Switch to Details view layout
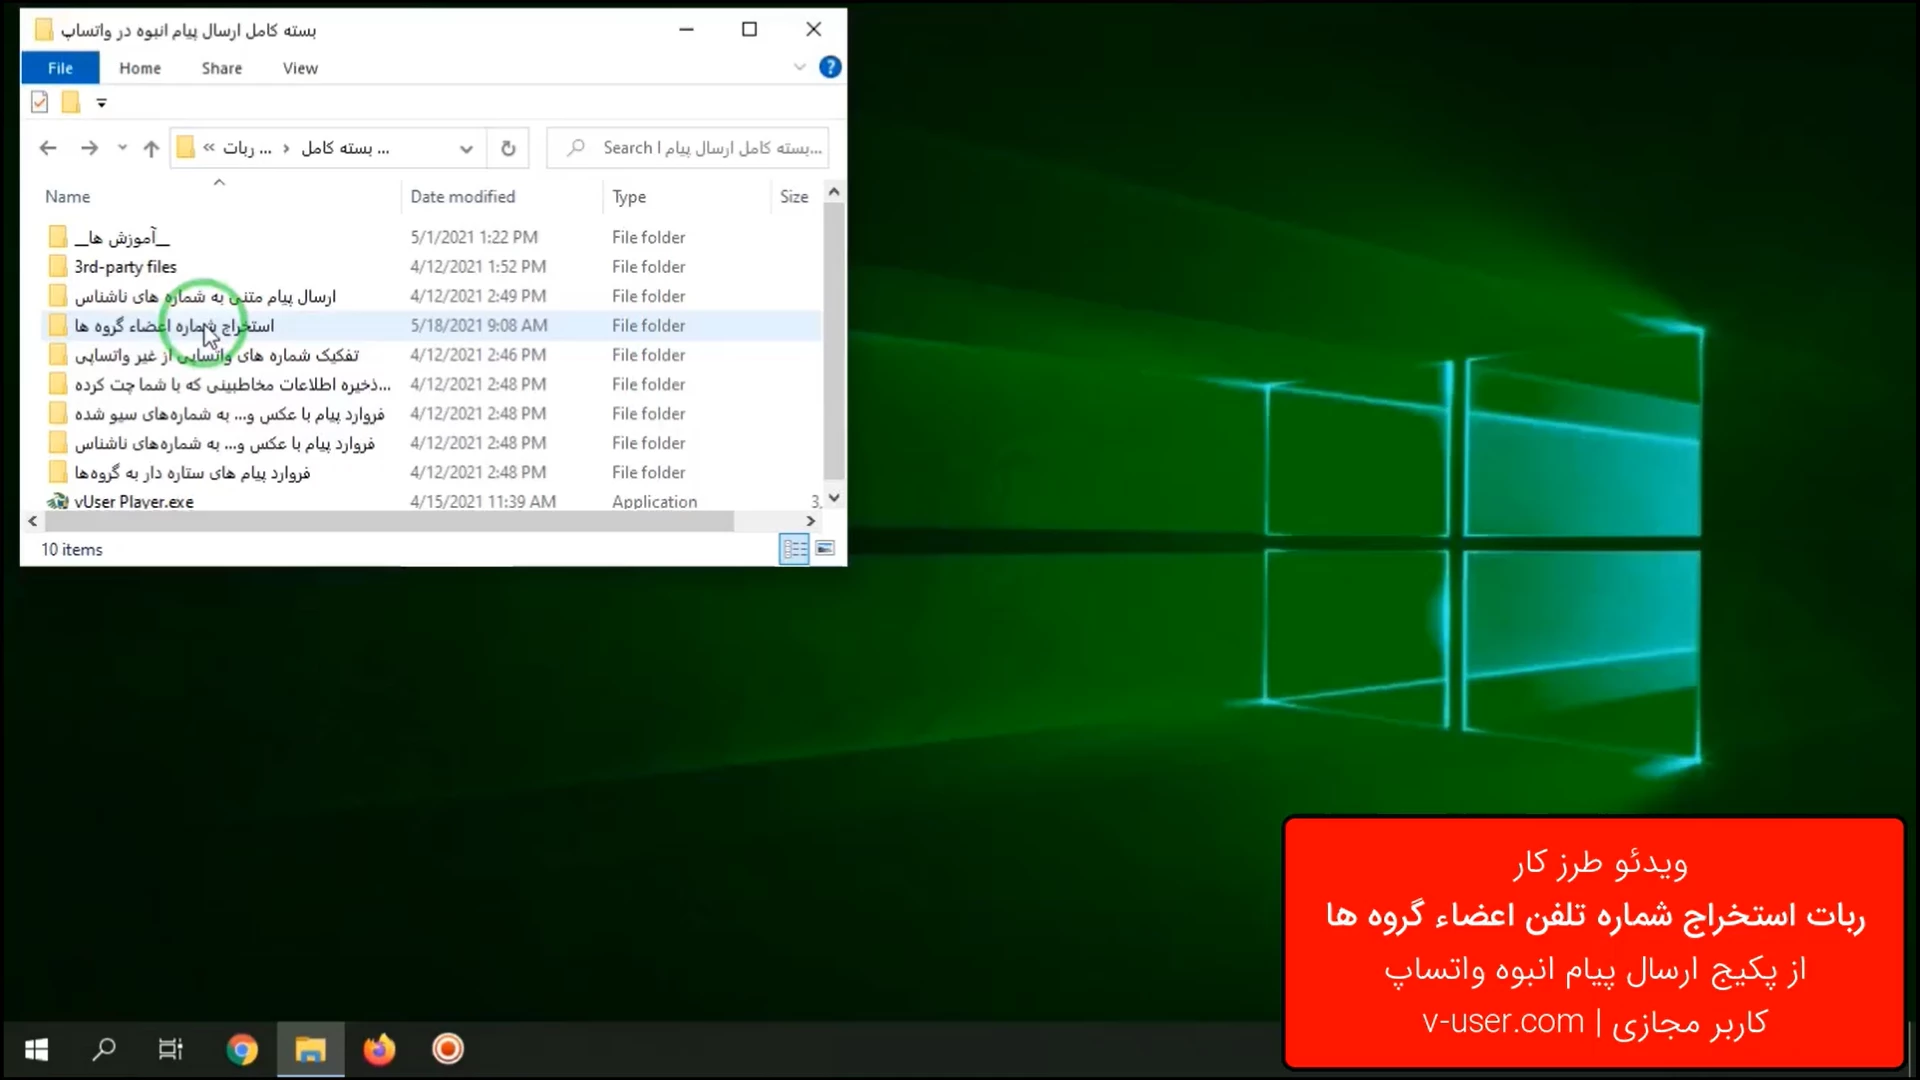 click(794, 548)
